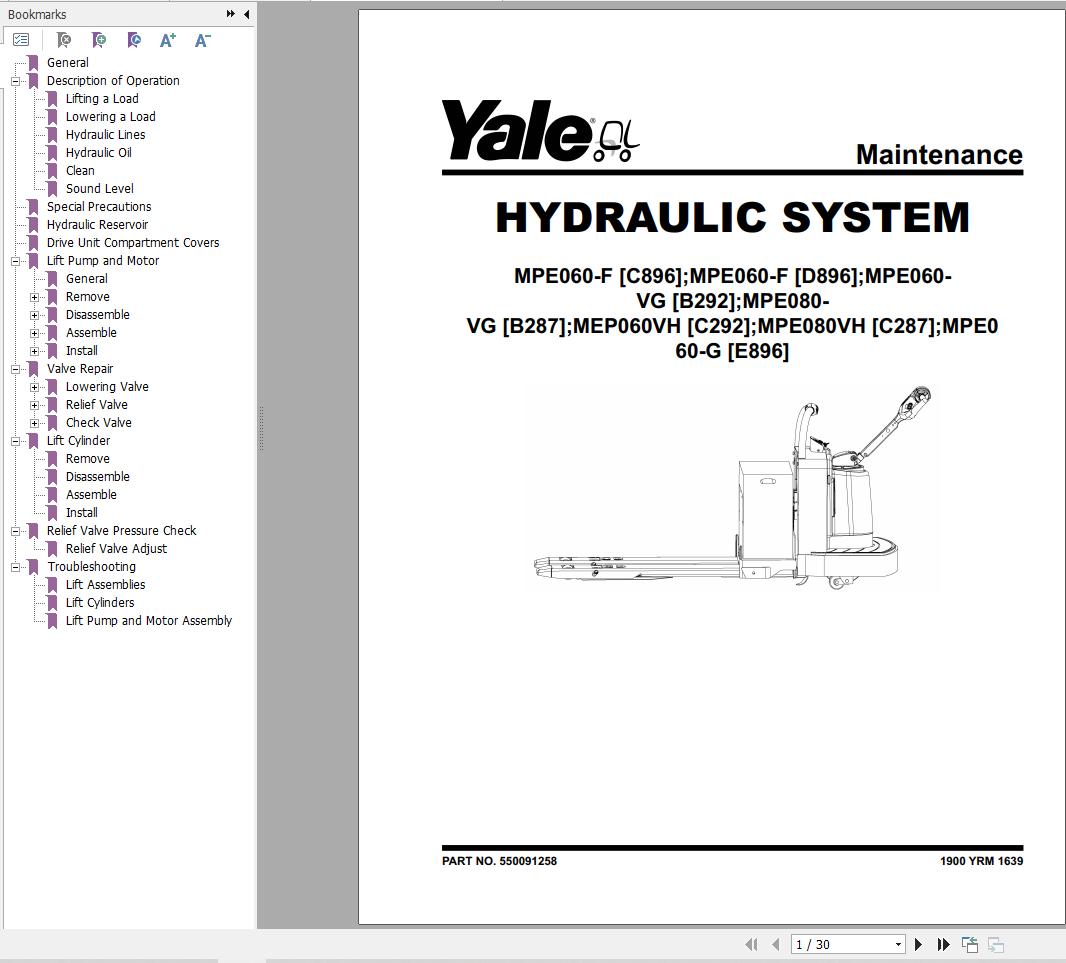Click the HYDRAULIC SYSTEM title text
This screenshot has width=1066, height=963.
[732, 218]
